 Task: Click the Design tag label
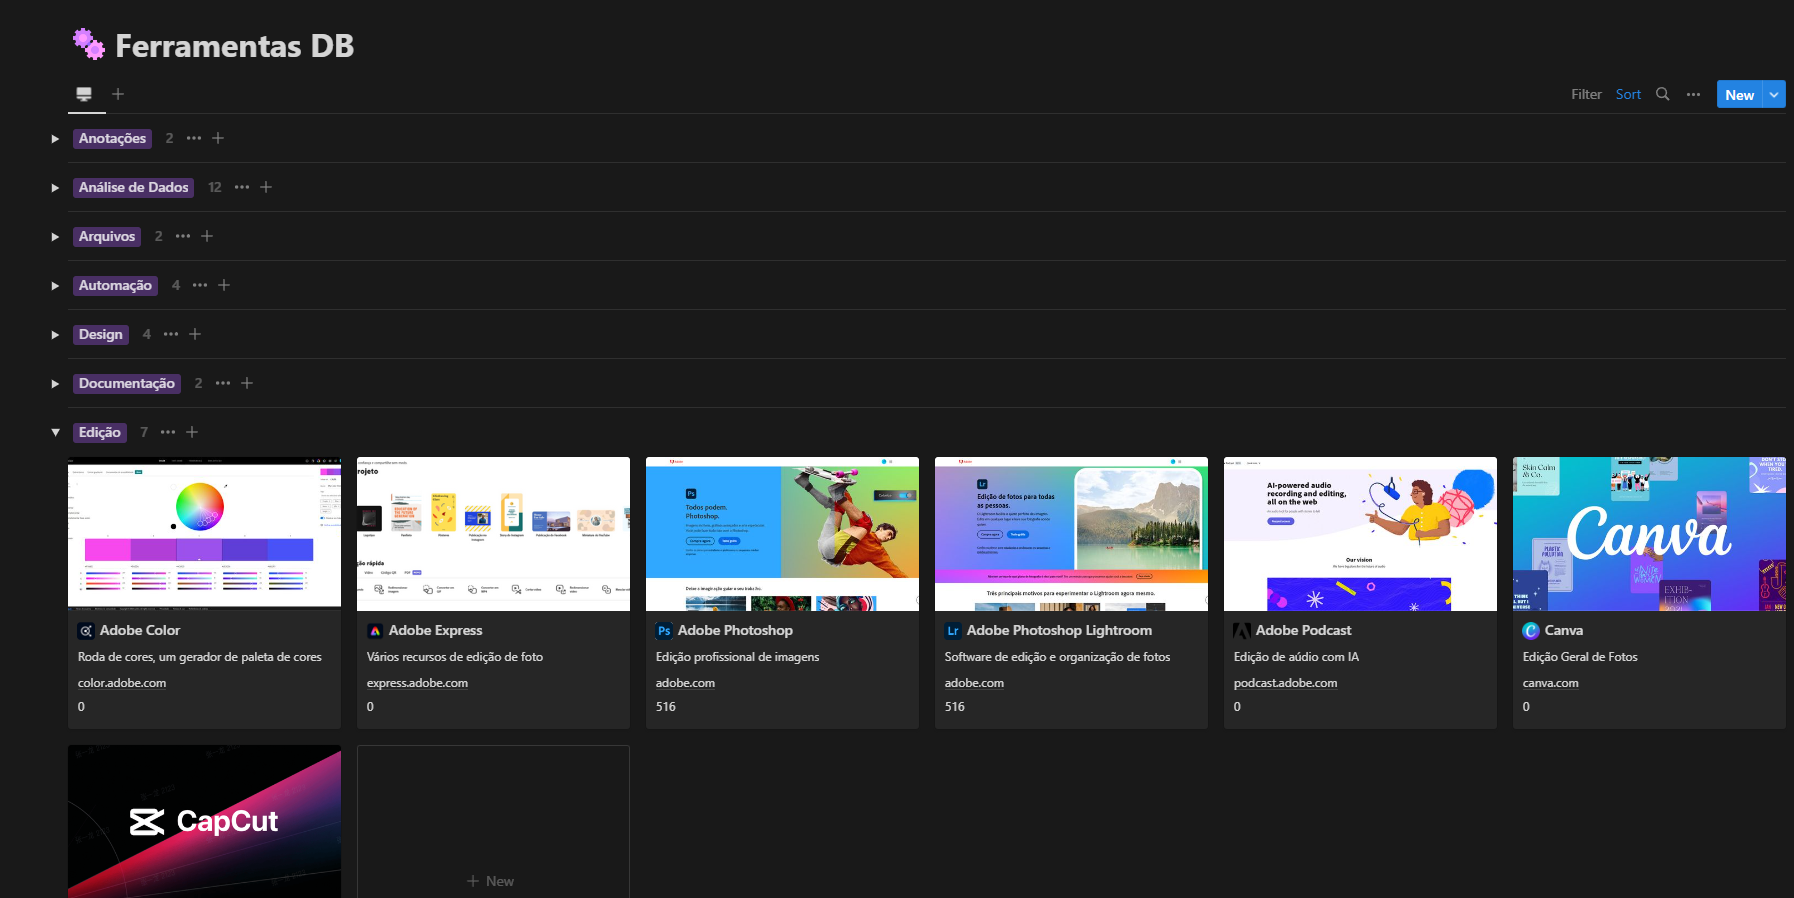101,334
